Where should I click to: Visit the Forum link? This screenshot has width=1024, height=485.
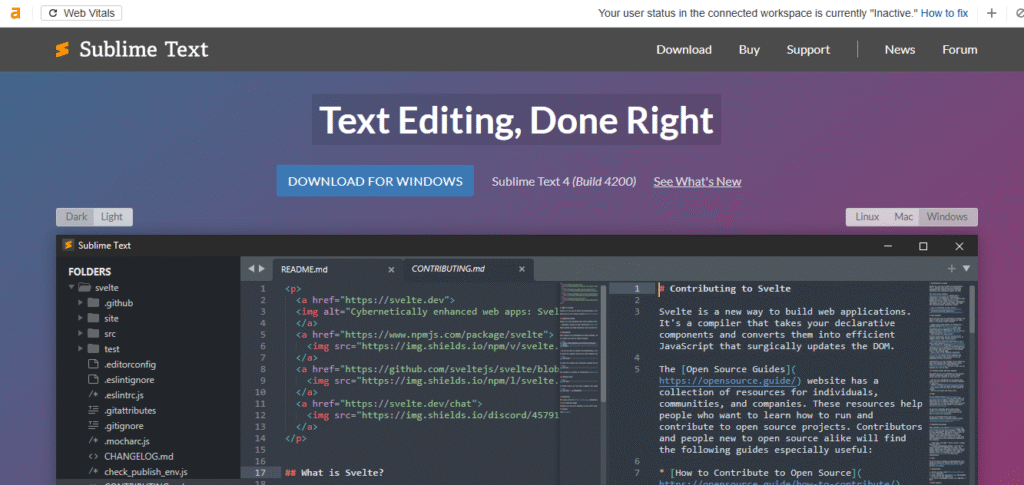click(x=959, y=50)
